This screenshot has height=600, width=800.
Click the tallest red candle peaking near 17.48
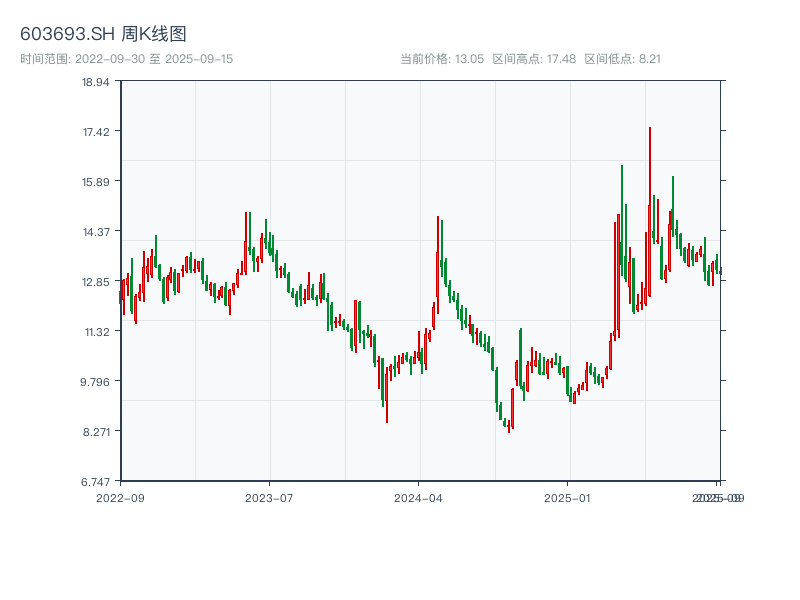pos(650,214)
